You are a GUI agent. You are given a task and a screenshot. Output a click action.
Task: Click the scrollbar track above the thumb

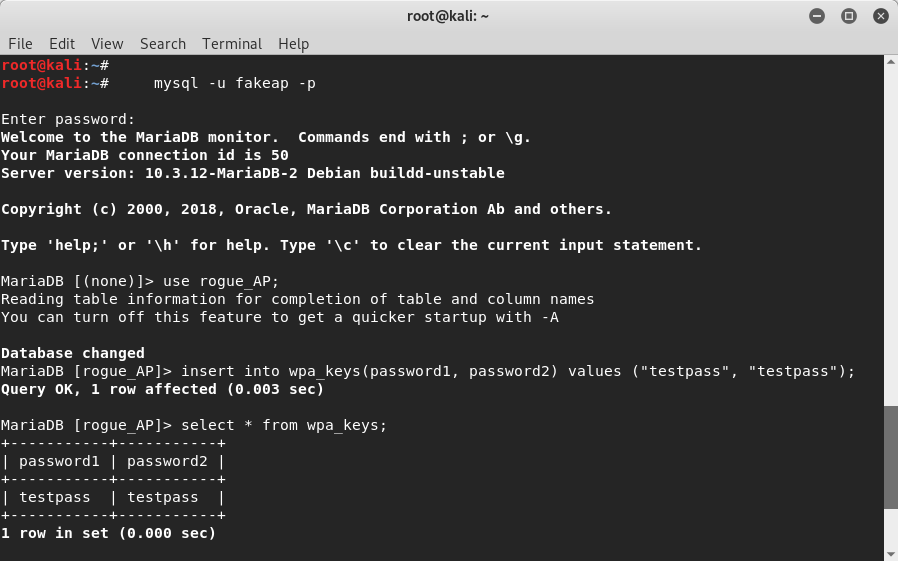pos(891,236)
